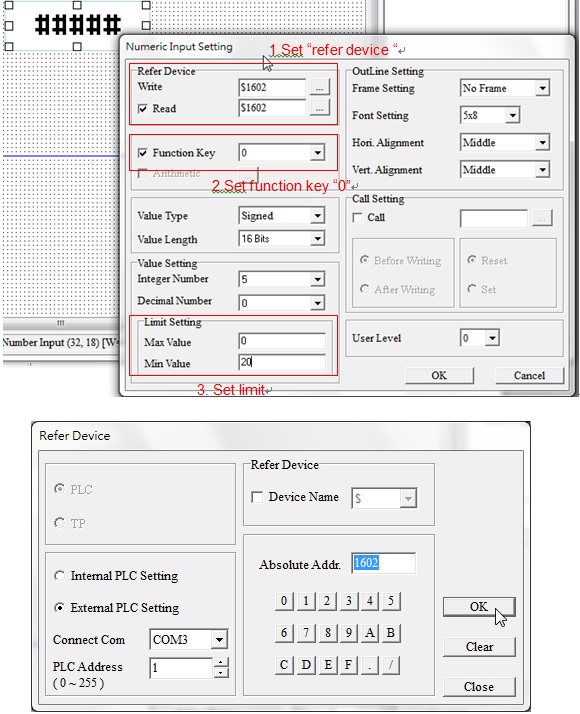Viewport: 580px width, 714px height.
Task: Click keypad hex E button
Action: click(327, 665)
